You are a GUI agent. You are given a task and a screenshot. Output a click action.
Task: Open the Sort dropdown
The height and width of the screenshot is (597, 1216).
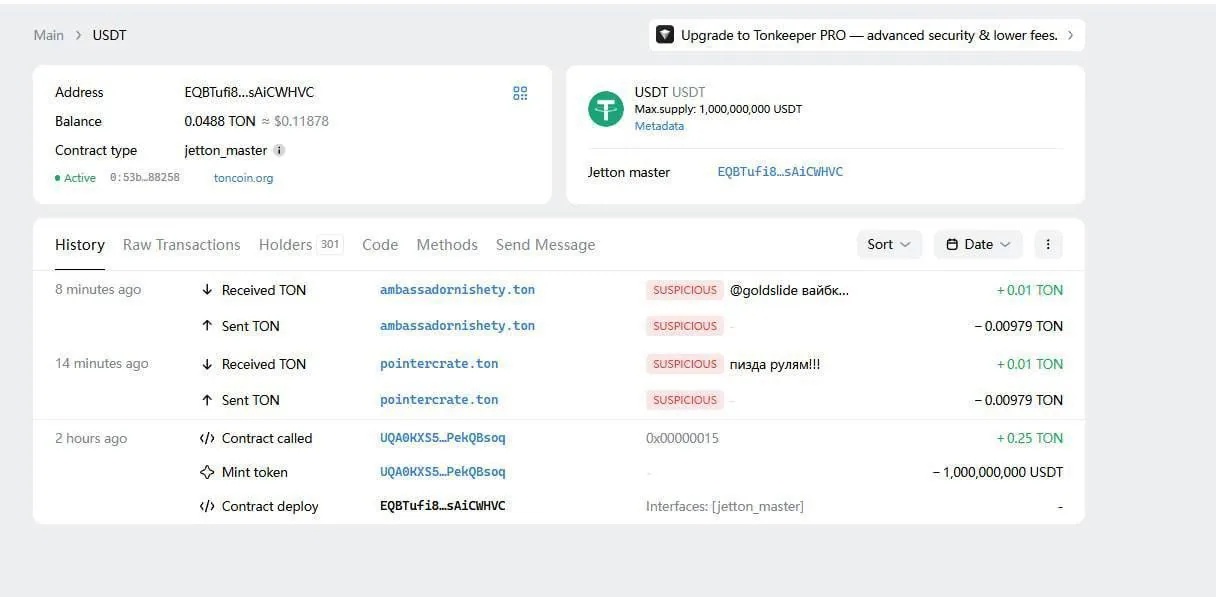pos(889,244)
